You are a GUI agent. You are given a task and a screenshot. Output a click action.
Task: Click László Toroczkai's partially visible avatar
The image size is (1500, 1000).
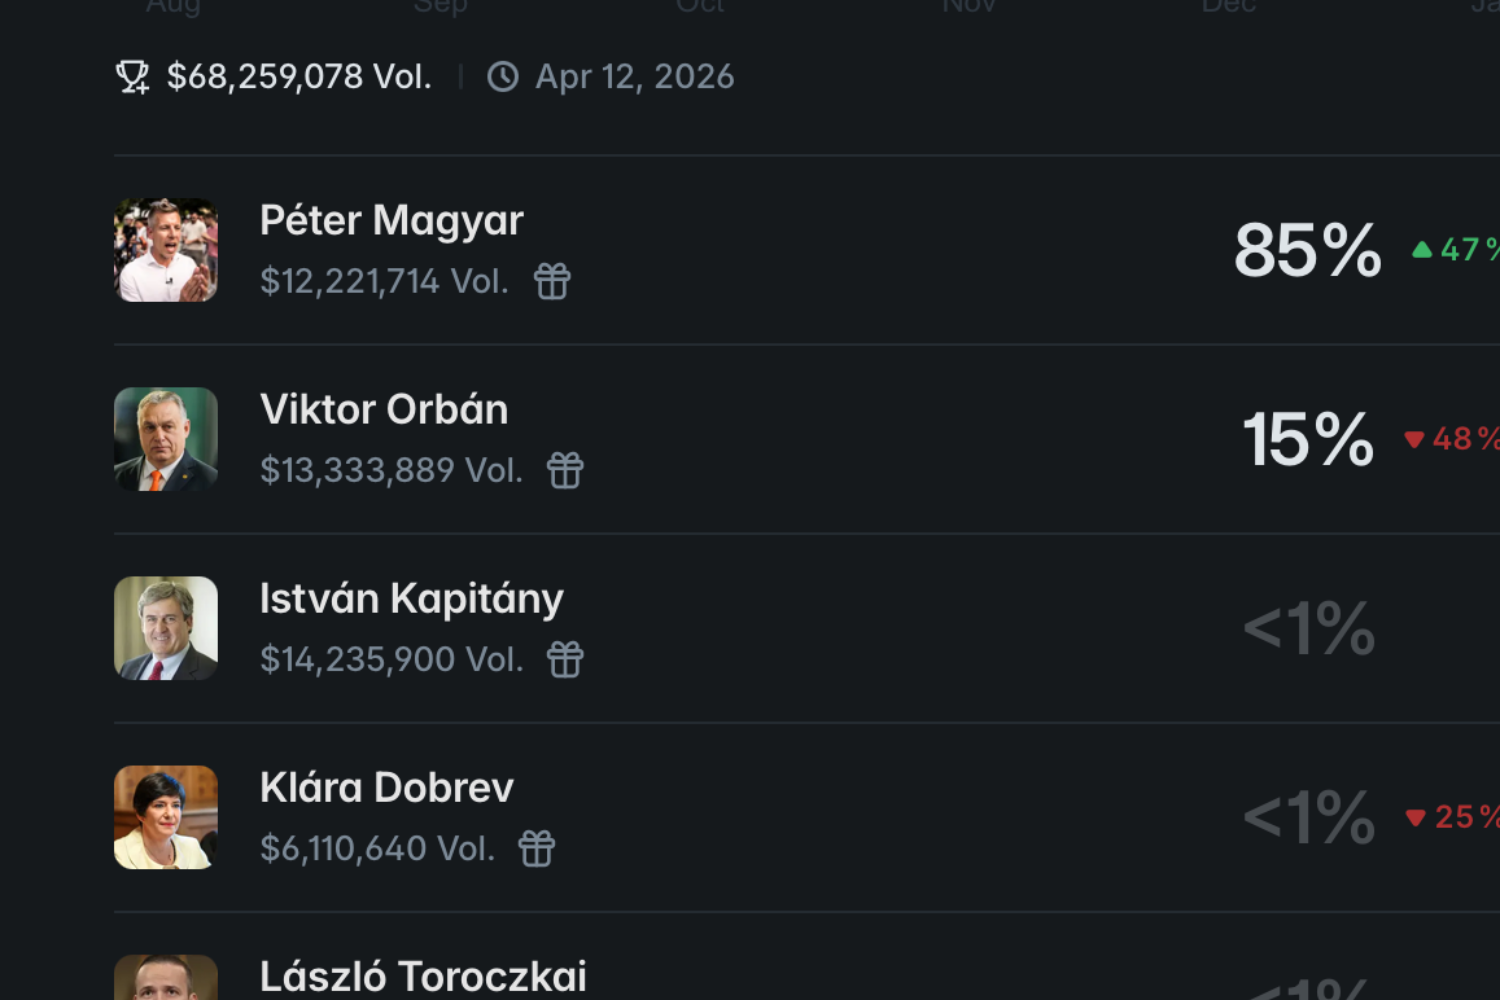(x=166, y=978)
